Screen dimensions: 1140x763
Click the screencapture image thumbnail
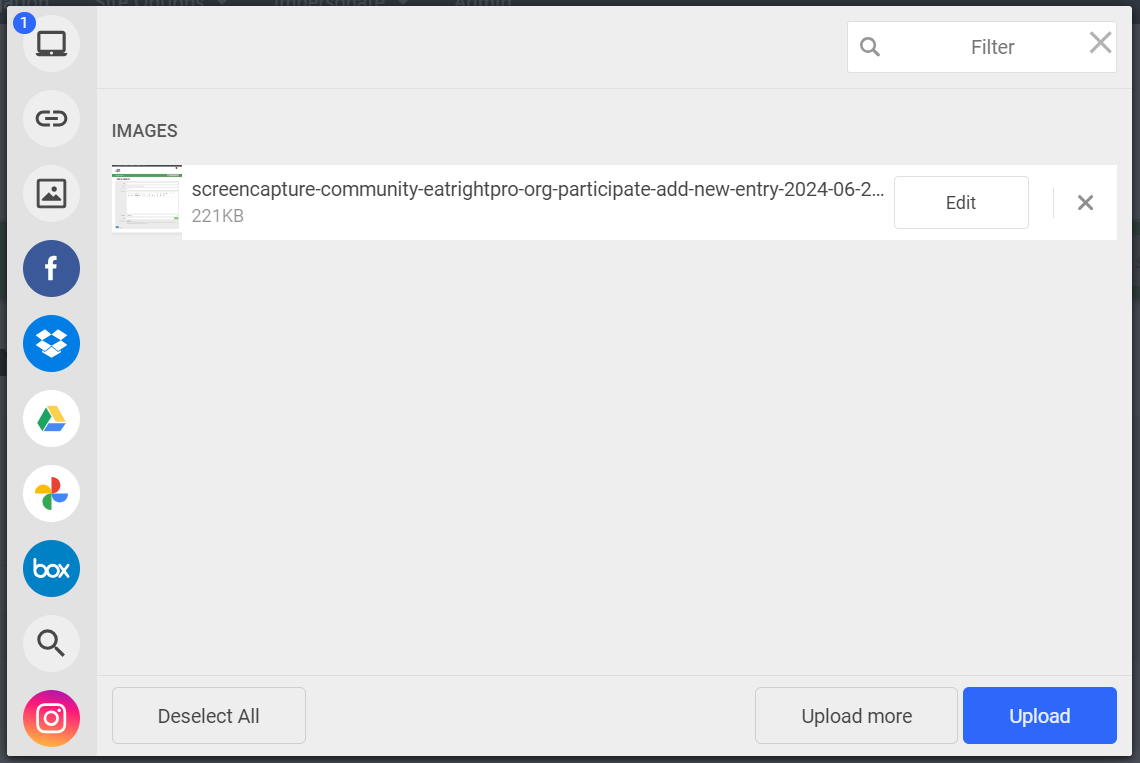146,200
